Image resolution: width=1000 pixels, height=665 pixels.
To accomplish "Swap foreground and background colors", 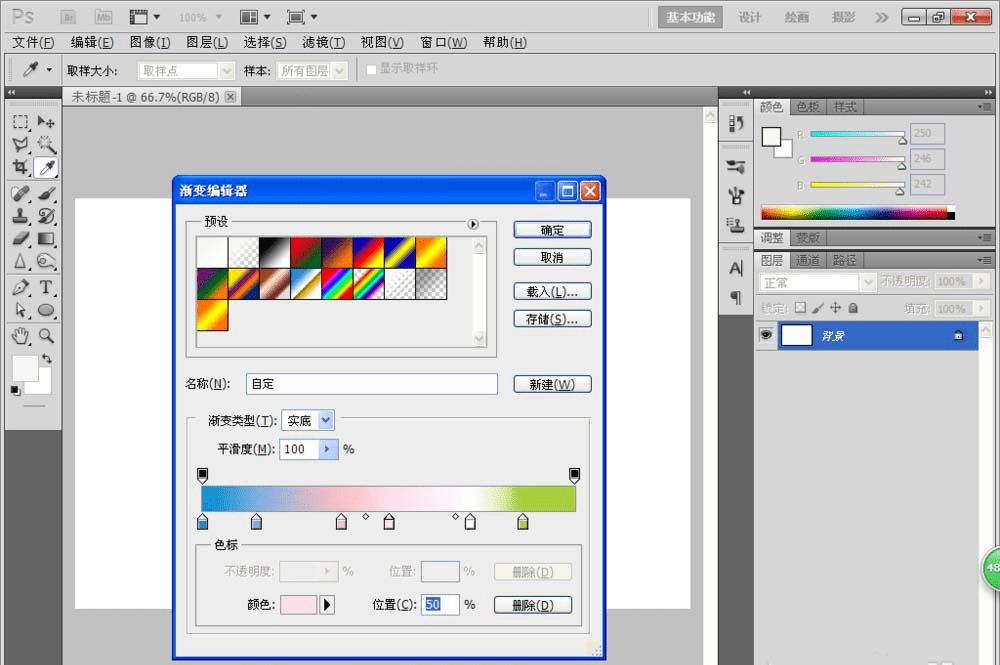I will pyautogui.click(x=46, y=358).
